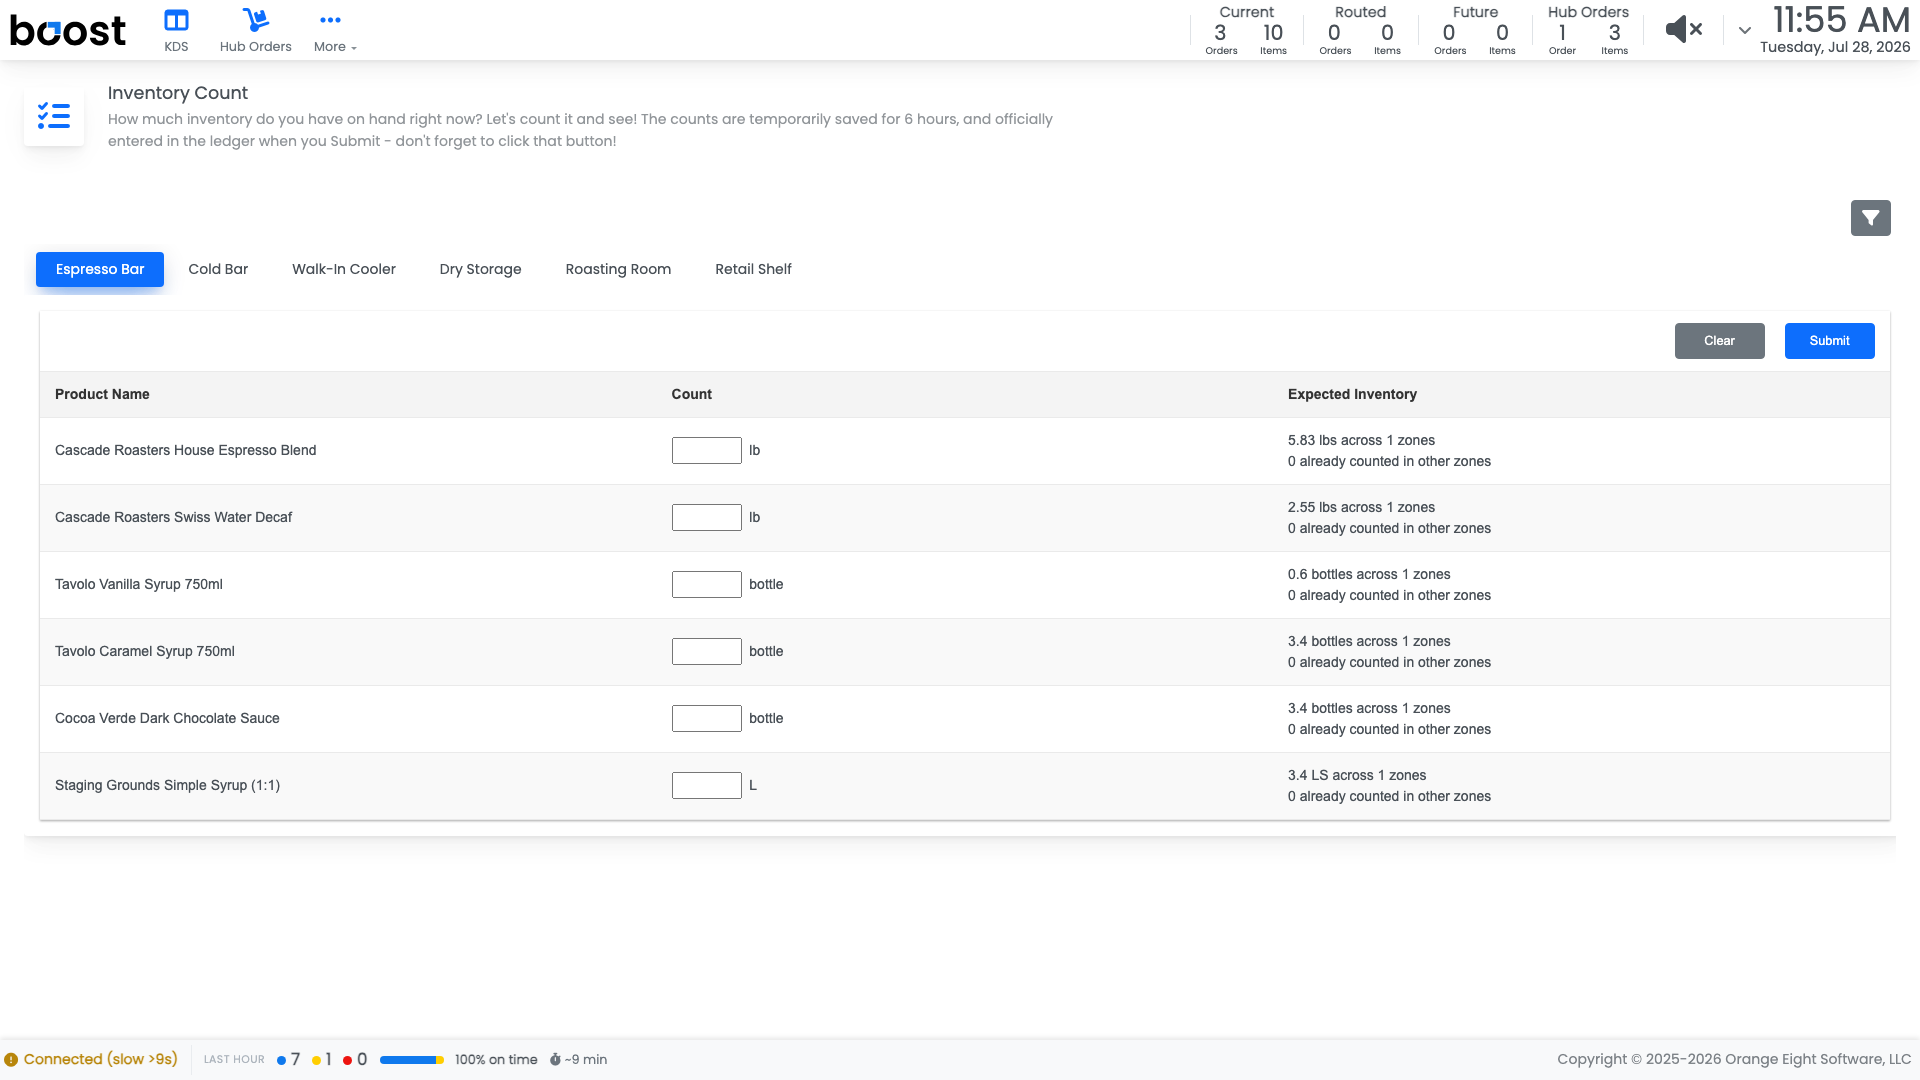1920x1080 pixels.
Task: Click the copyright Orange Eight Software text
Action: (1734, 1060)
